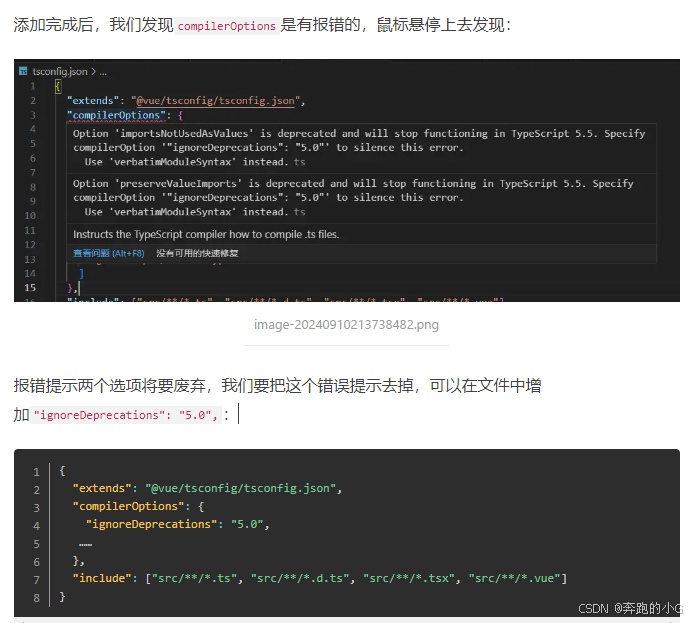Click inline "ignoreDeprecations": "5.0", code
Viewport: 692px width, 623px height.
point(126,415)
